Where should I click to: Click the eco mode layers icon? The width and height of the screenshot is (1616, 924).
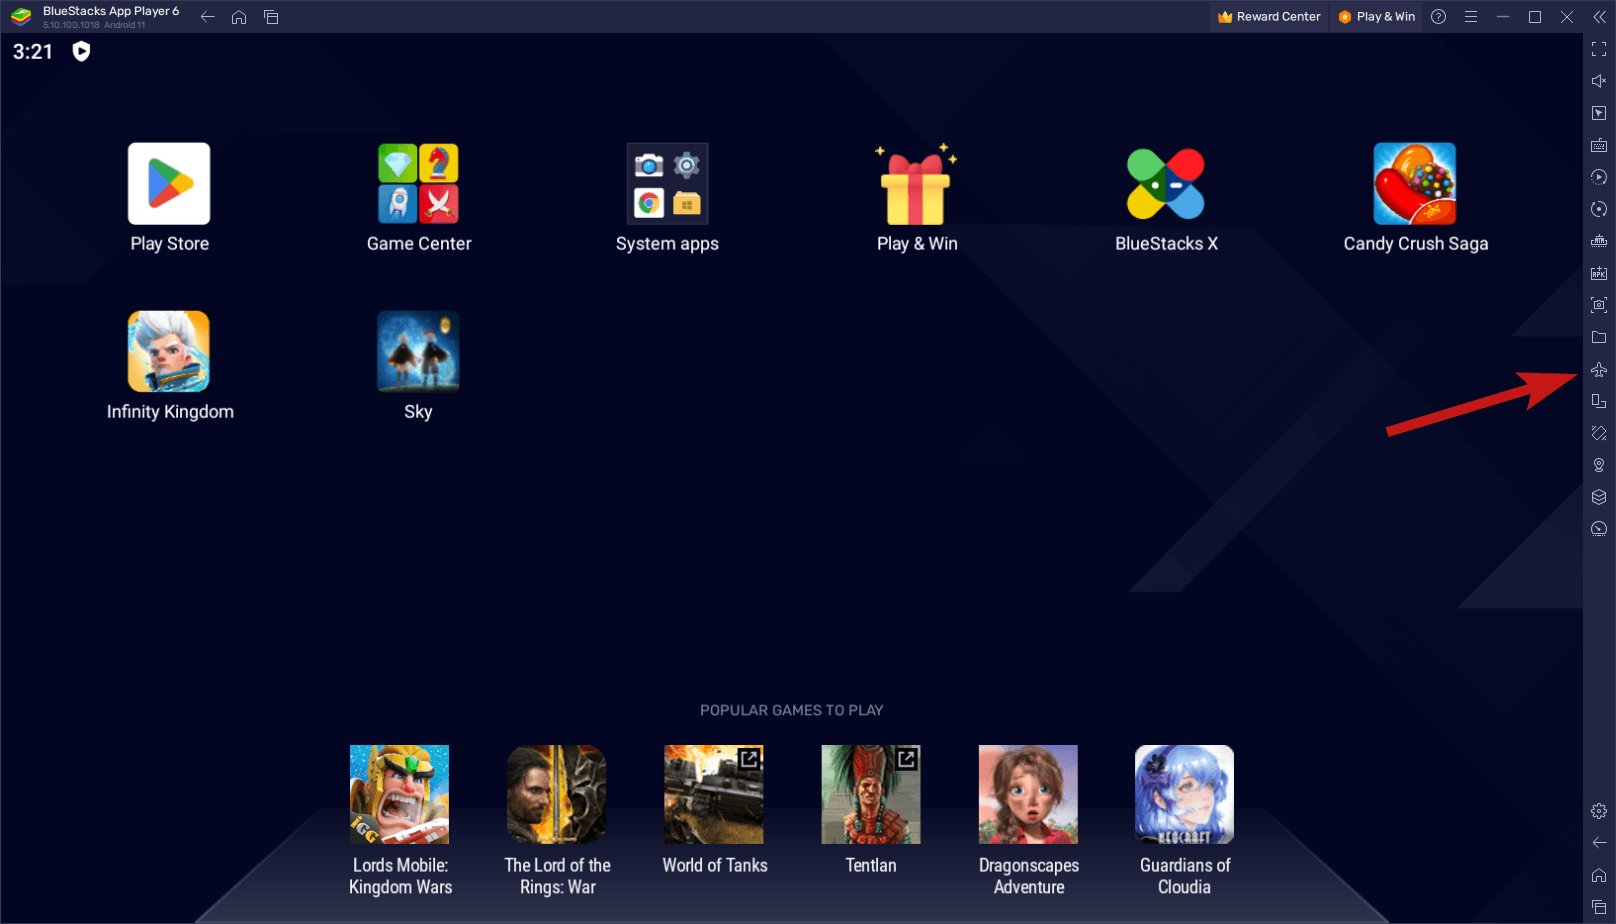[x=1599, y=497]
